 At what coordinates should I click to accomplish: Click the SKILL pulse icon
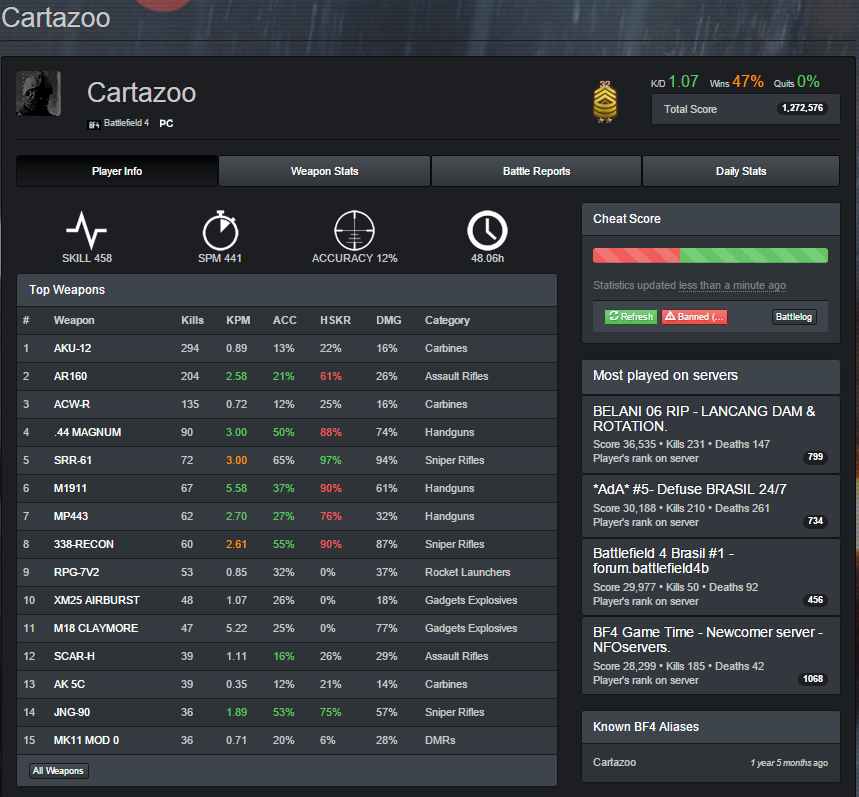click(87, 231)
